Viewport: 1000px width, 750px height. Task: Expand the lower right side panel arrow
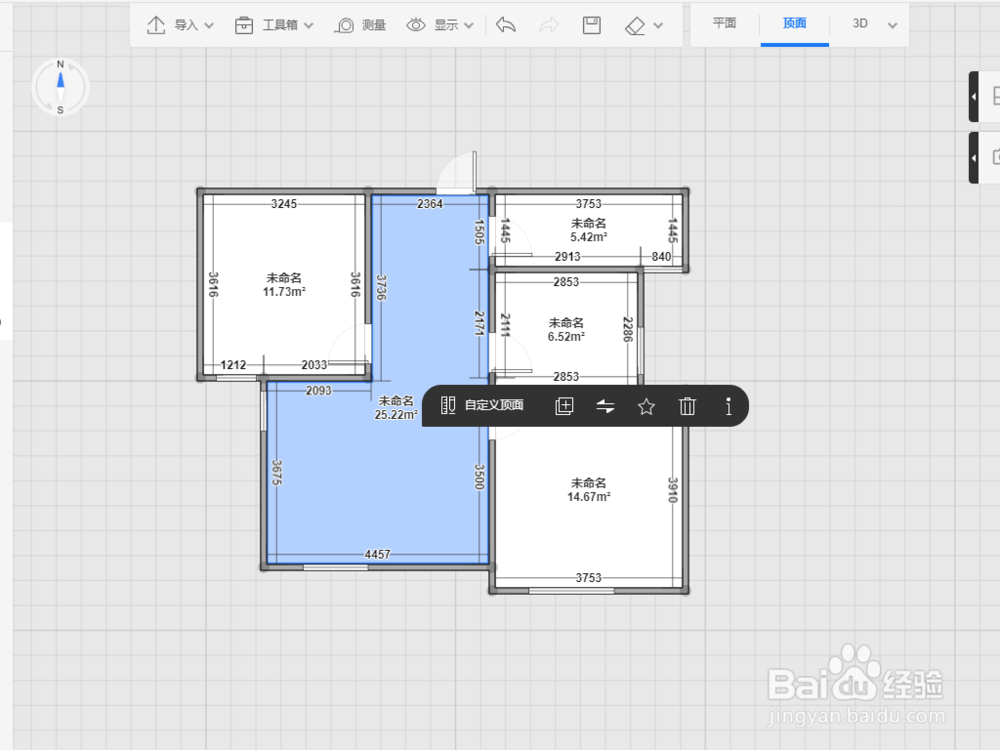(974, 158)
